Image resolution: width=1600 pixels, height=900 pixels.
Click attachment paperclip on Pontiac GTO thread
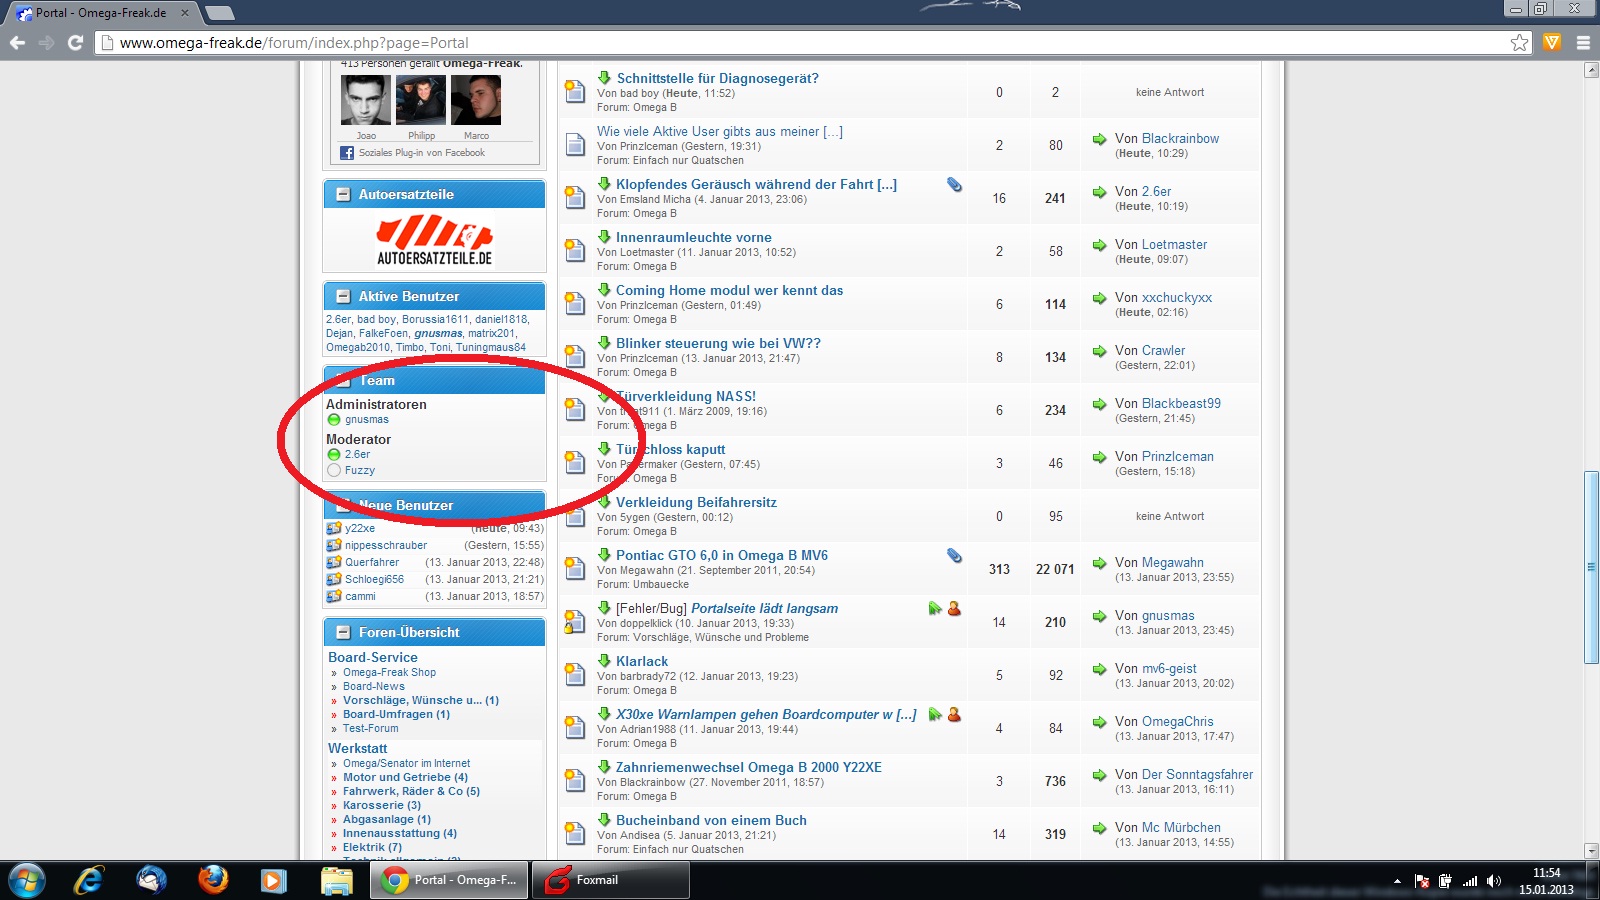click(x=954, y=555)
